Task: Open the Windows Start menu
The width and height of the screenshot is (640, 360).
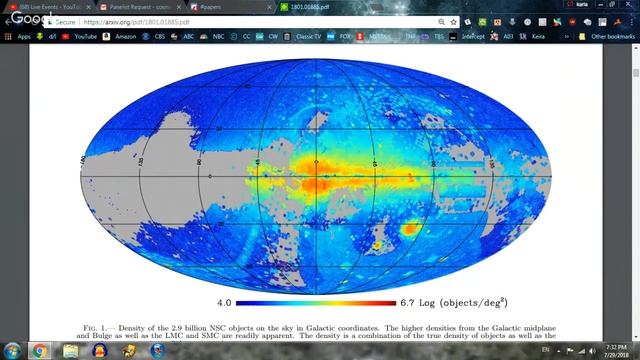Action: tap(12, 351)
